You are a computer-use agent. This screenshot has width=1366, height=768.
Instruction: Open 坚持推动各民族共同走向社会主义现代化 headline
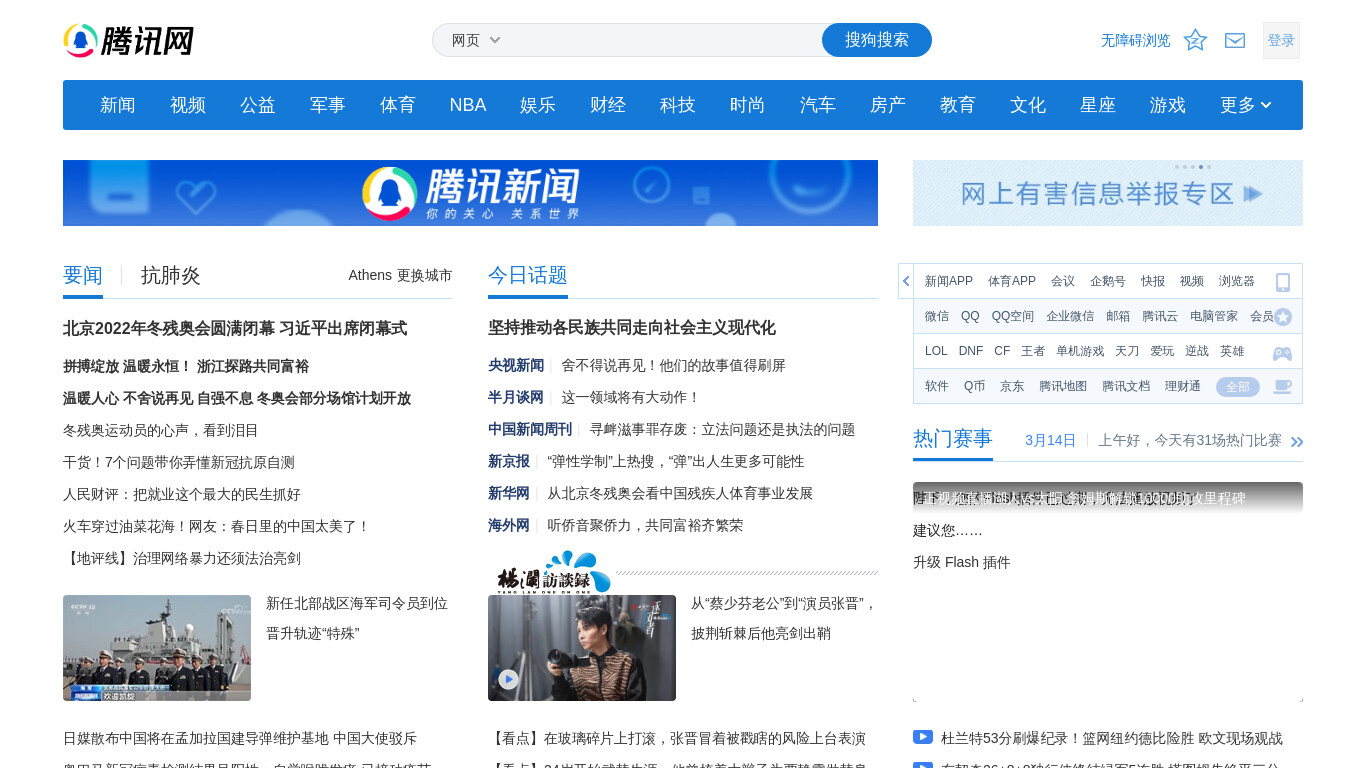(x=632, y=328)
